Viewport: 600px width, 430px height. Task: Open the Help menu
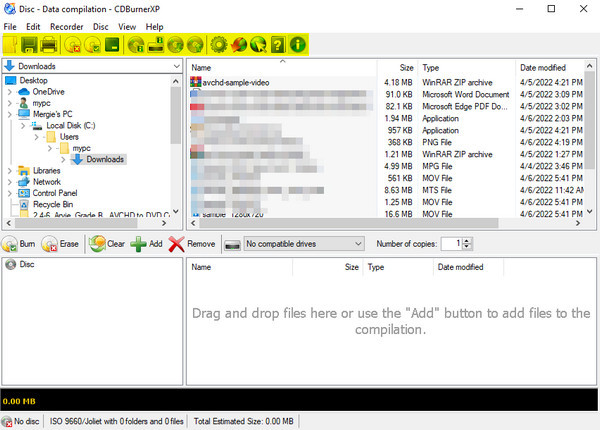[x=155, y=27]
